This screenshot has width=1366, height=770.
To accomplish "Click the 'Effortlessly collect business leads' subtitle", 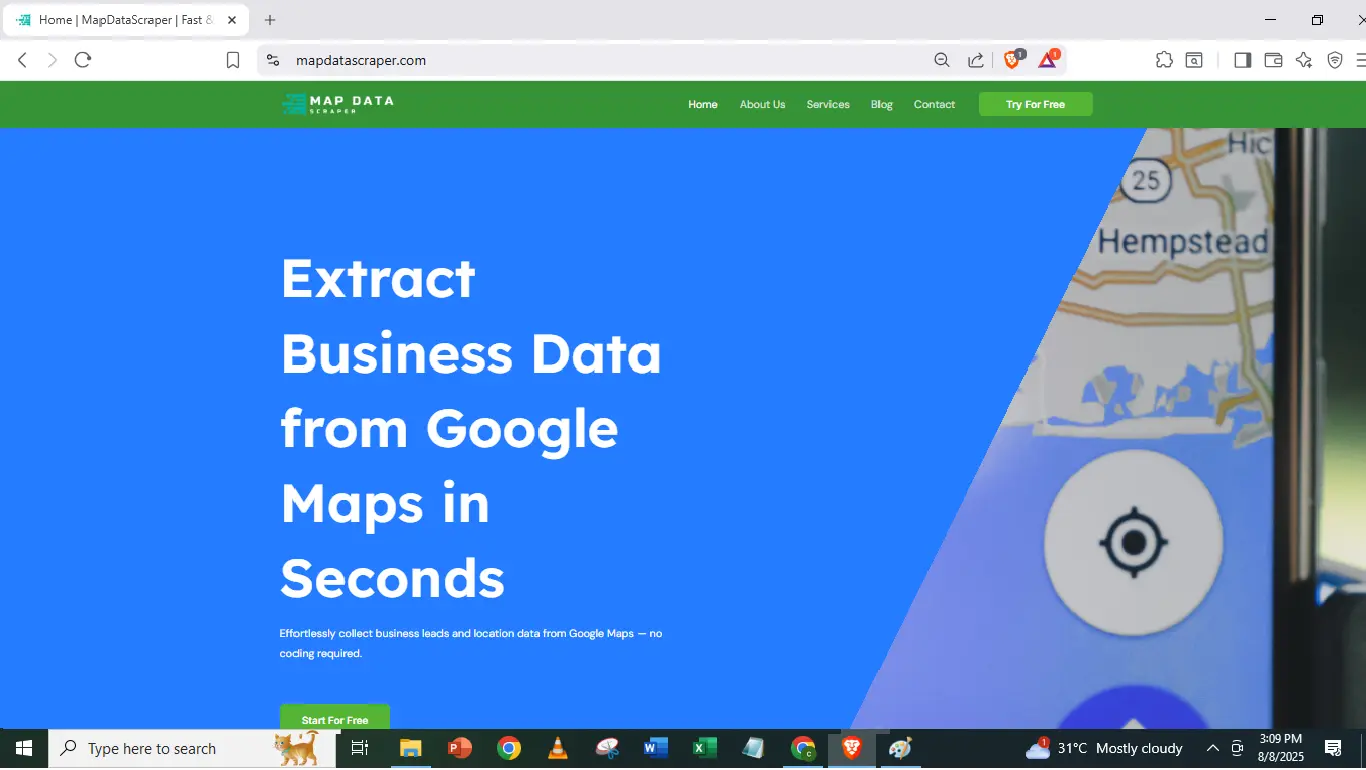I will tap(471, 643).
